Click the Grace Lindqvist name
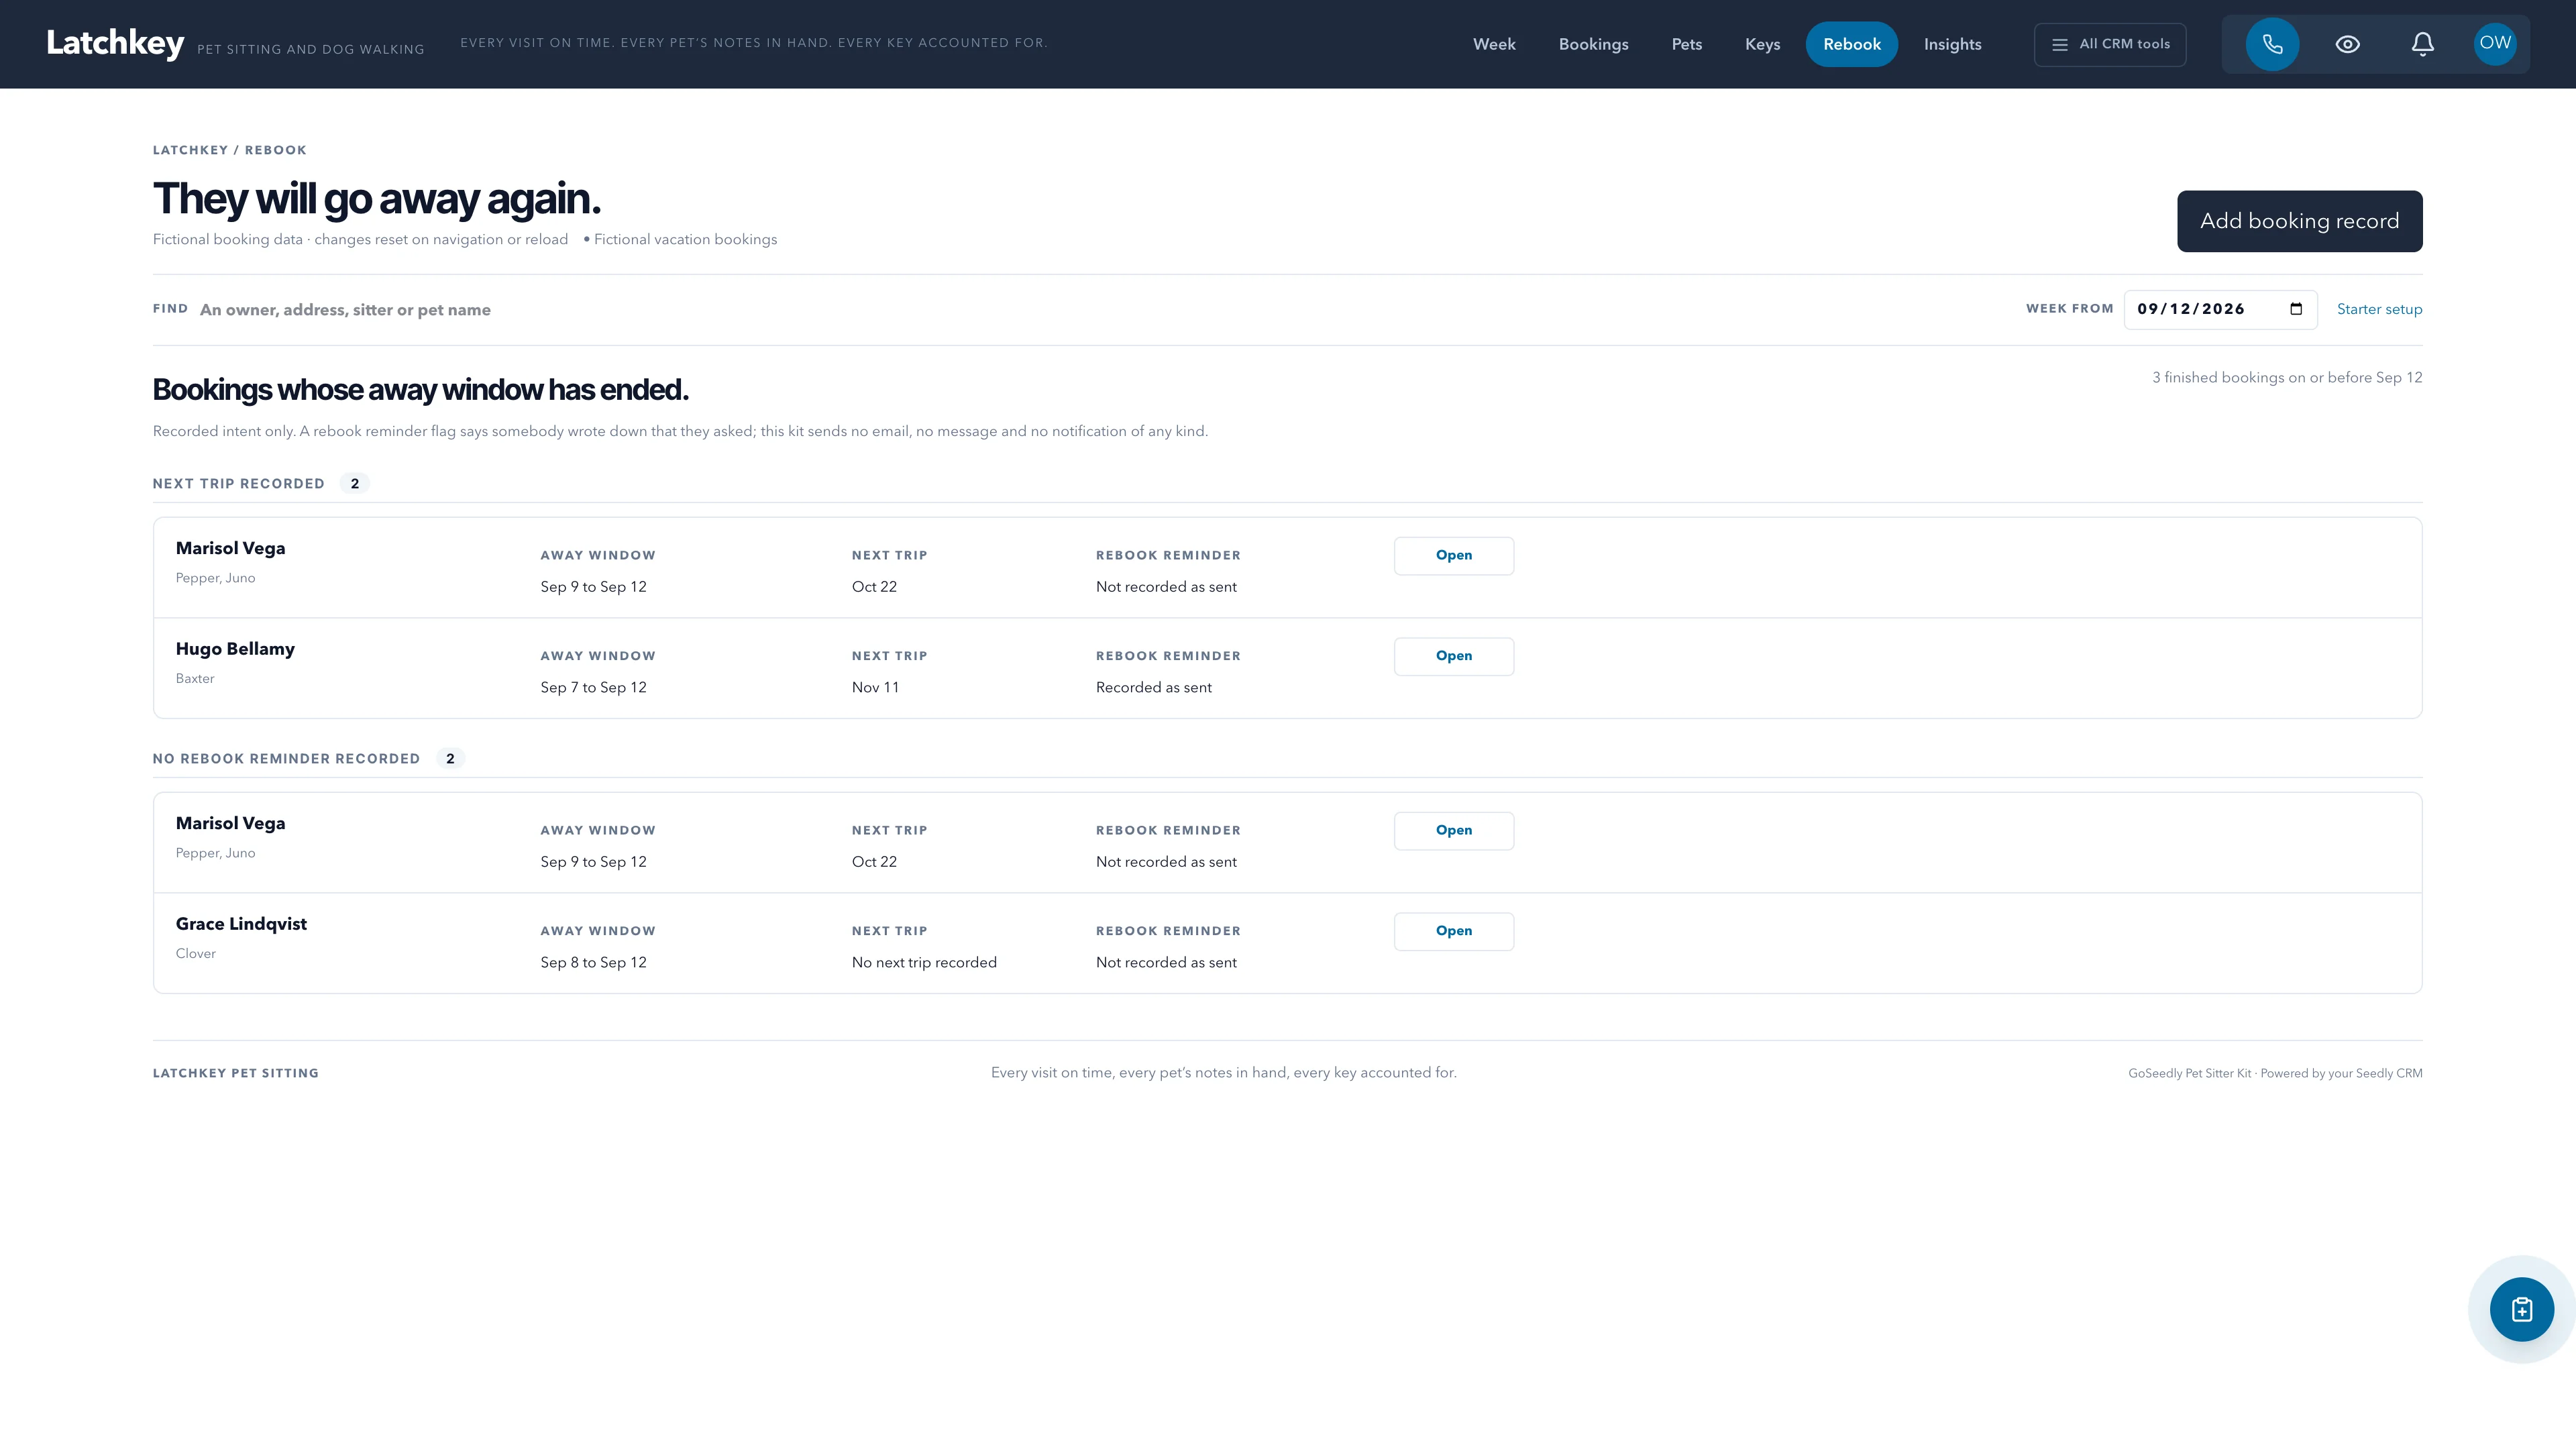Image resolution: width=2576 pixels, height=1449 pixels. coord(241,924)
